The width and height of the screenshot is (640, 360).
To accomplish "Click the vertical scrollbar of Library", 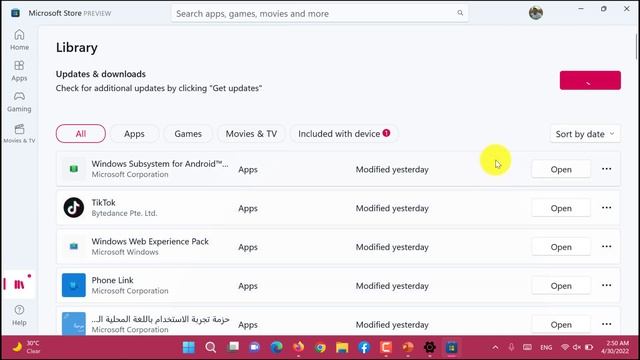I will click(x=637, y=47).
